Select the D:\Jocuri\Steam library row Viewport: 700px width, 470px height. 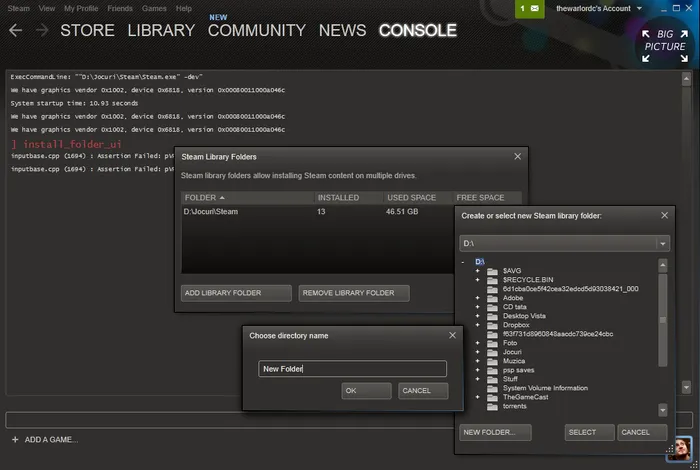tap(318, 212)
